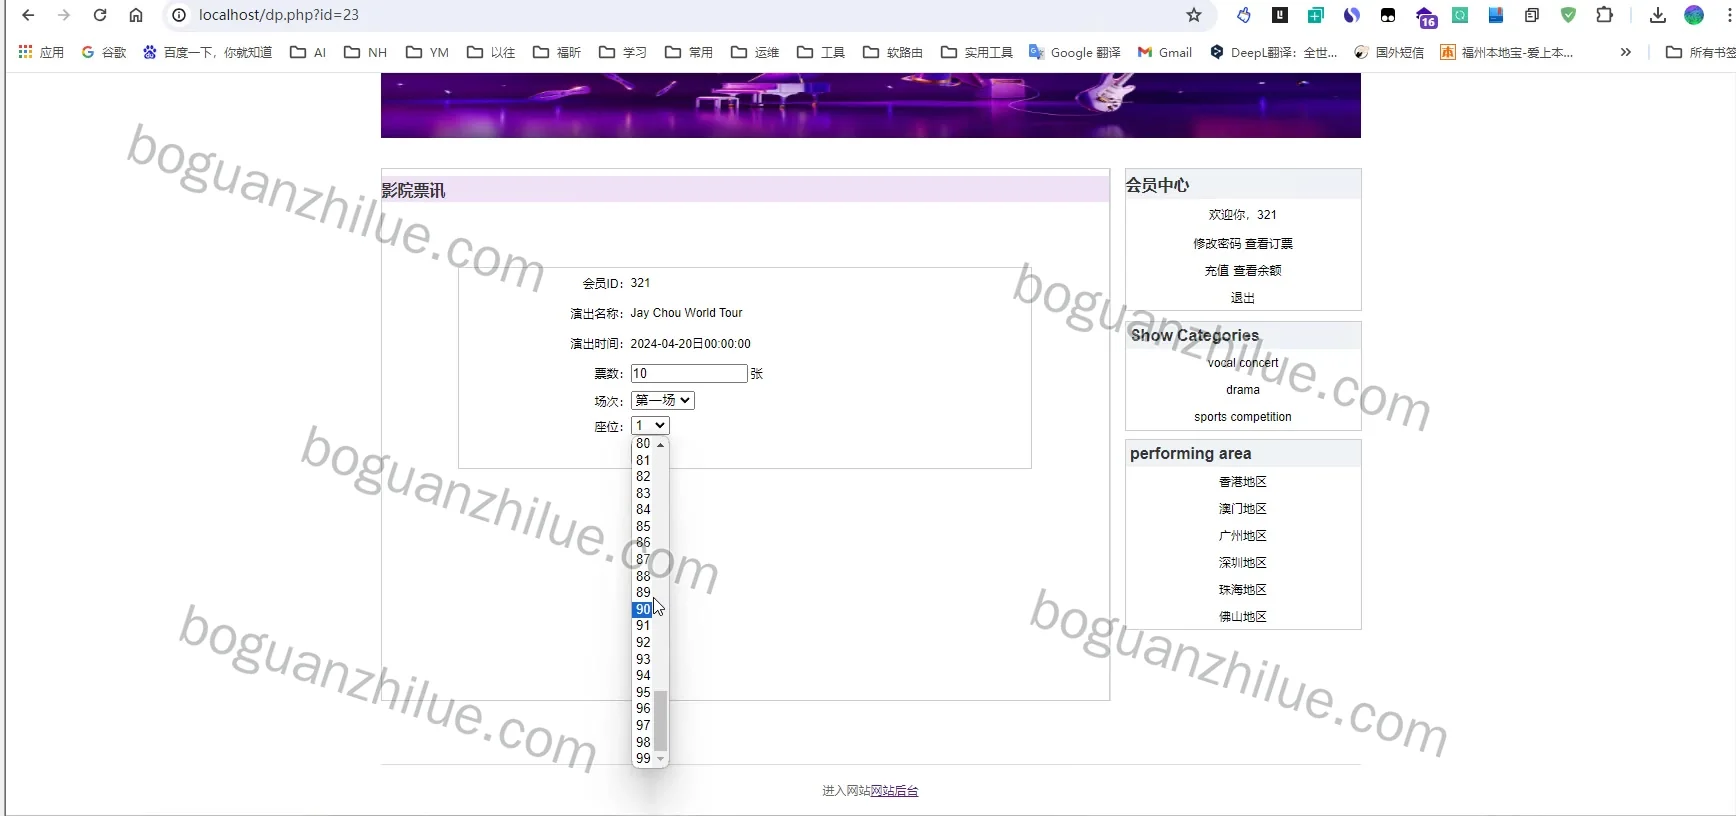1736x816 pixels.
Task: Click the seat list scroll-up arrow
Action: tap(661, 444)
